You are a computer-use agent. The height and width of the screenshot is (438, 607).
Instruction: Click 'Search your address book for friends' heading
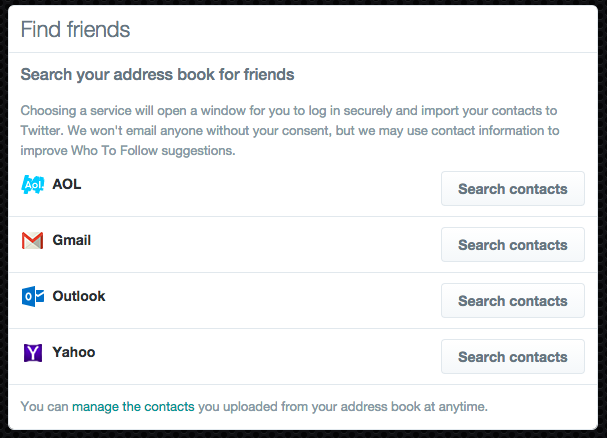[x=157, y=75]
